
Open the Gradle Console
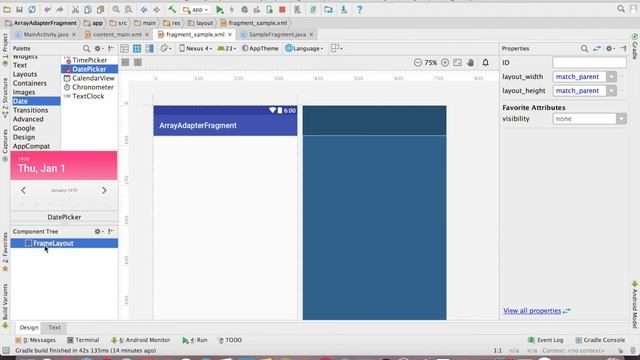600,340
